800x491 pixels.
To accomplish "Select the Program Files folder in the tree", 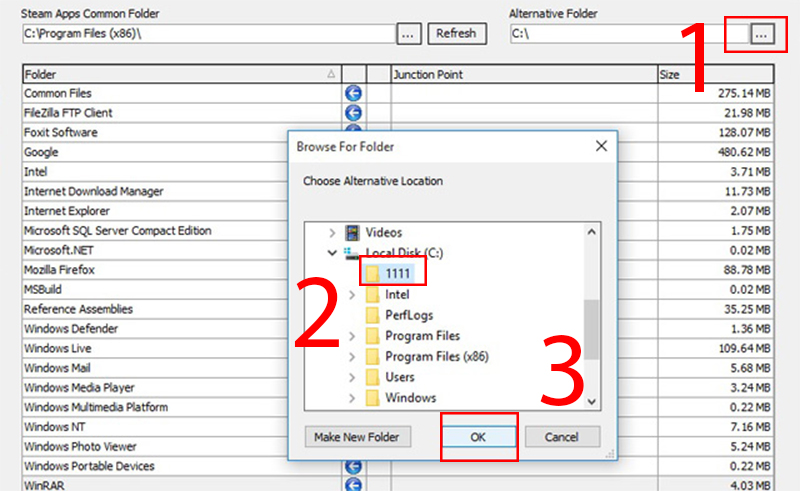I will point(413,336).
